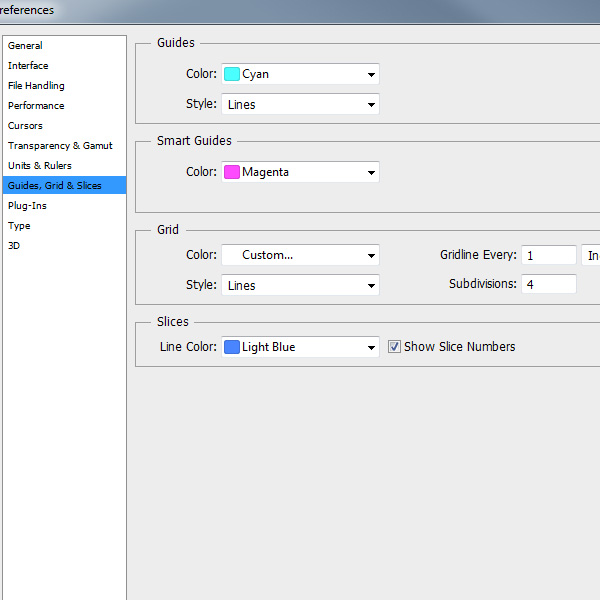
Task: Expand the Grid Style dropdown
Action: click(300, 285)
